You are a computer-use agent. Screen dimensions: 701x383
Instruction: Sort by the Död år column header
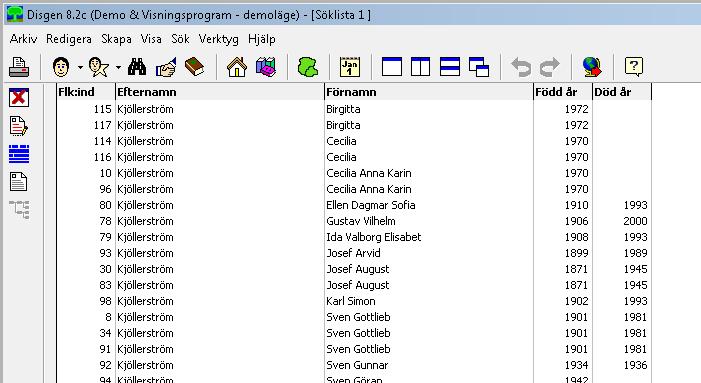(622, 92)
